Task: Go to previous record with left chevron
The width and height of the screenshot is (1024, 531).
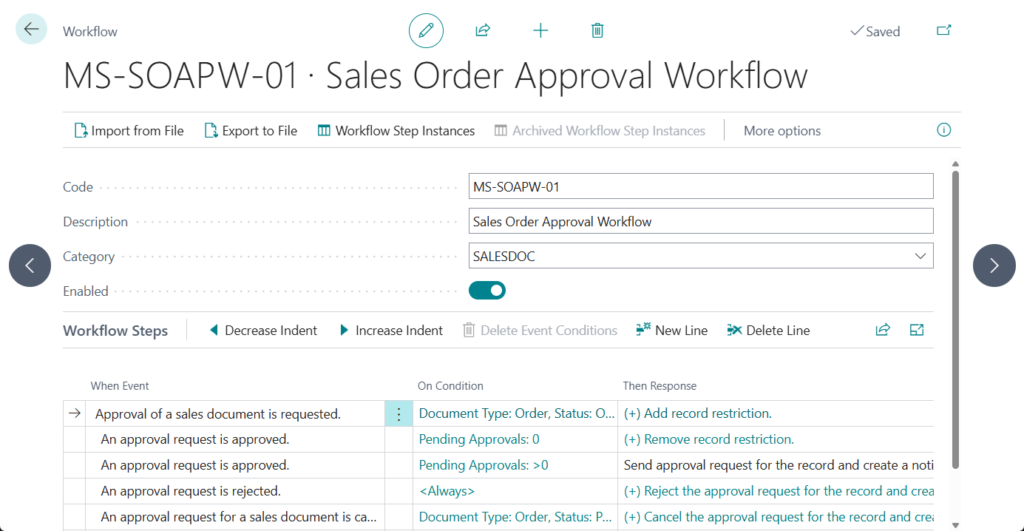Action: tap(30, 265)
